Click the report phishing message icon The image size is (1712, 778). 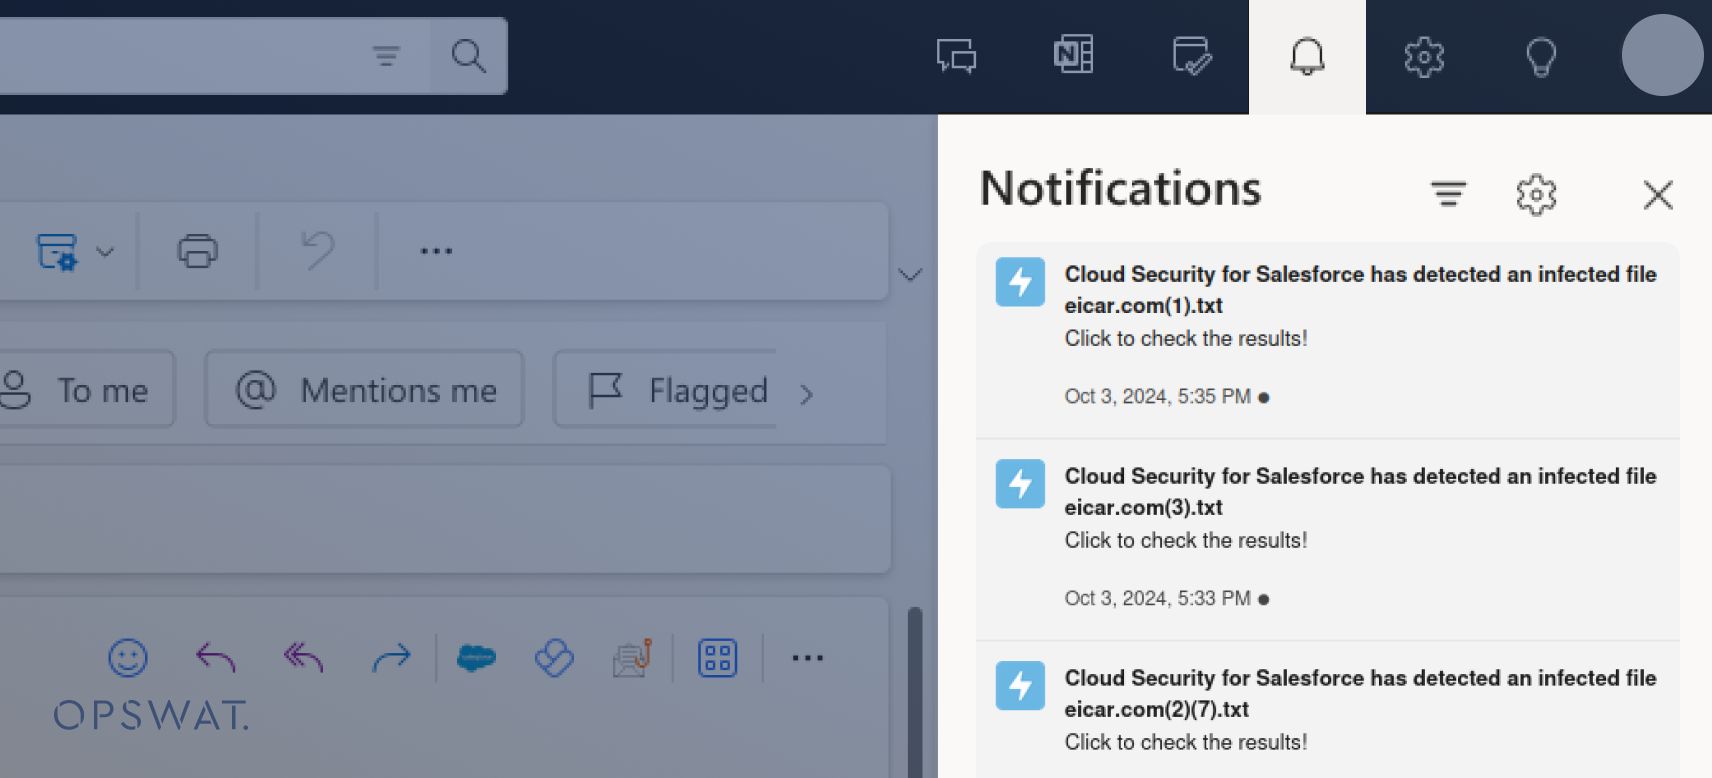(x=632, y=658)
